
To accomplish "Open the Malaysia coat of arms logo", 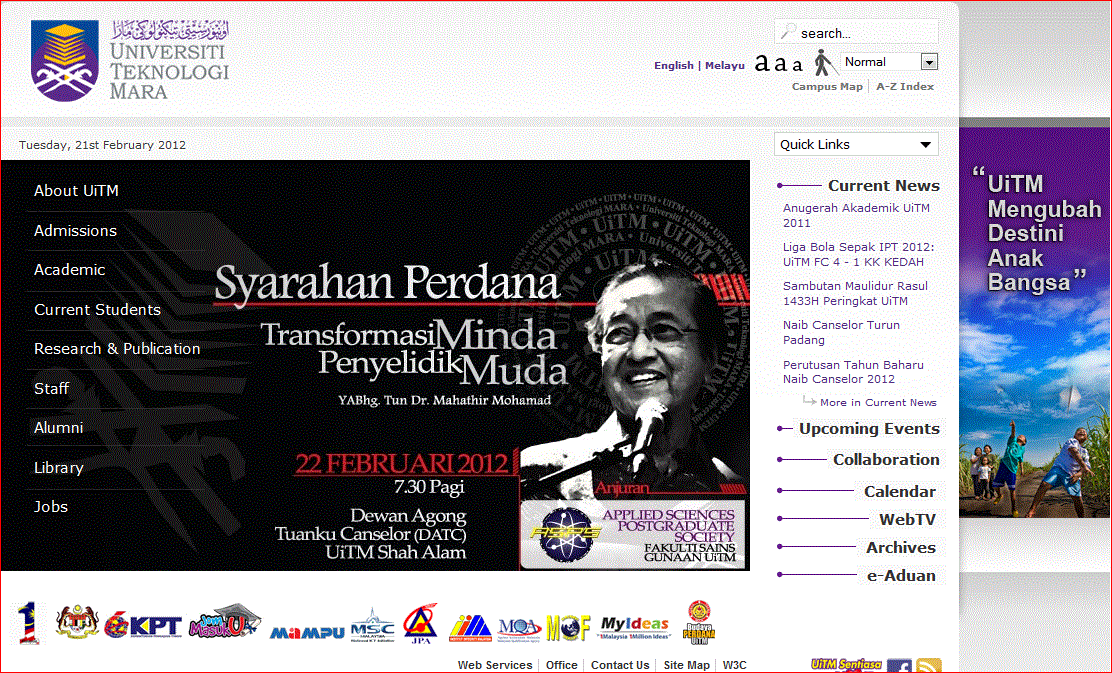I will tap(77, 622).
